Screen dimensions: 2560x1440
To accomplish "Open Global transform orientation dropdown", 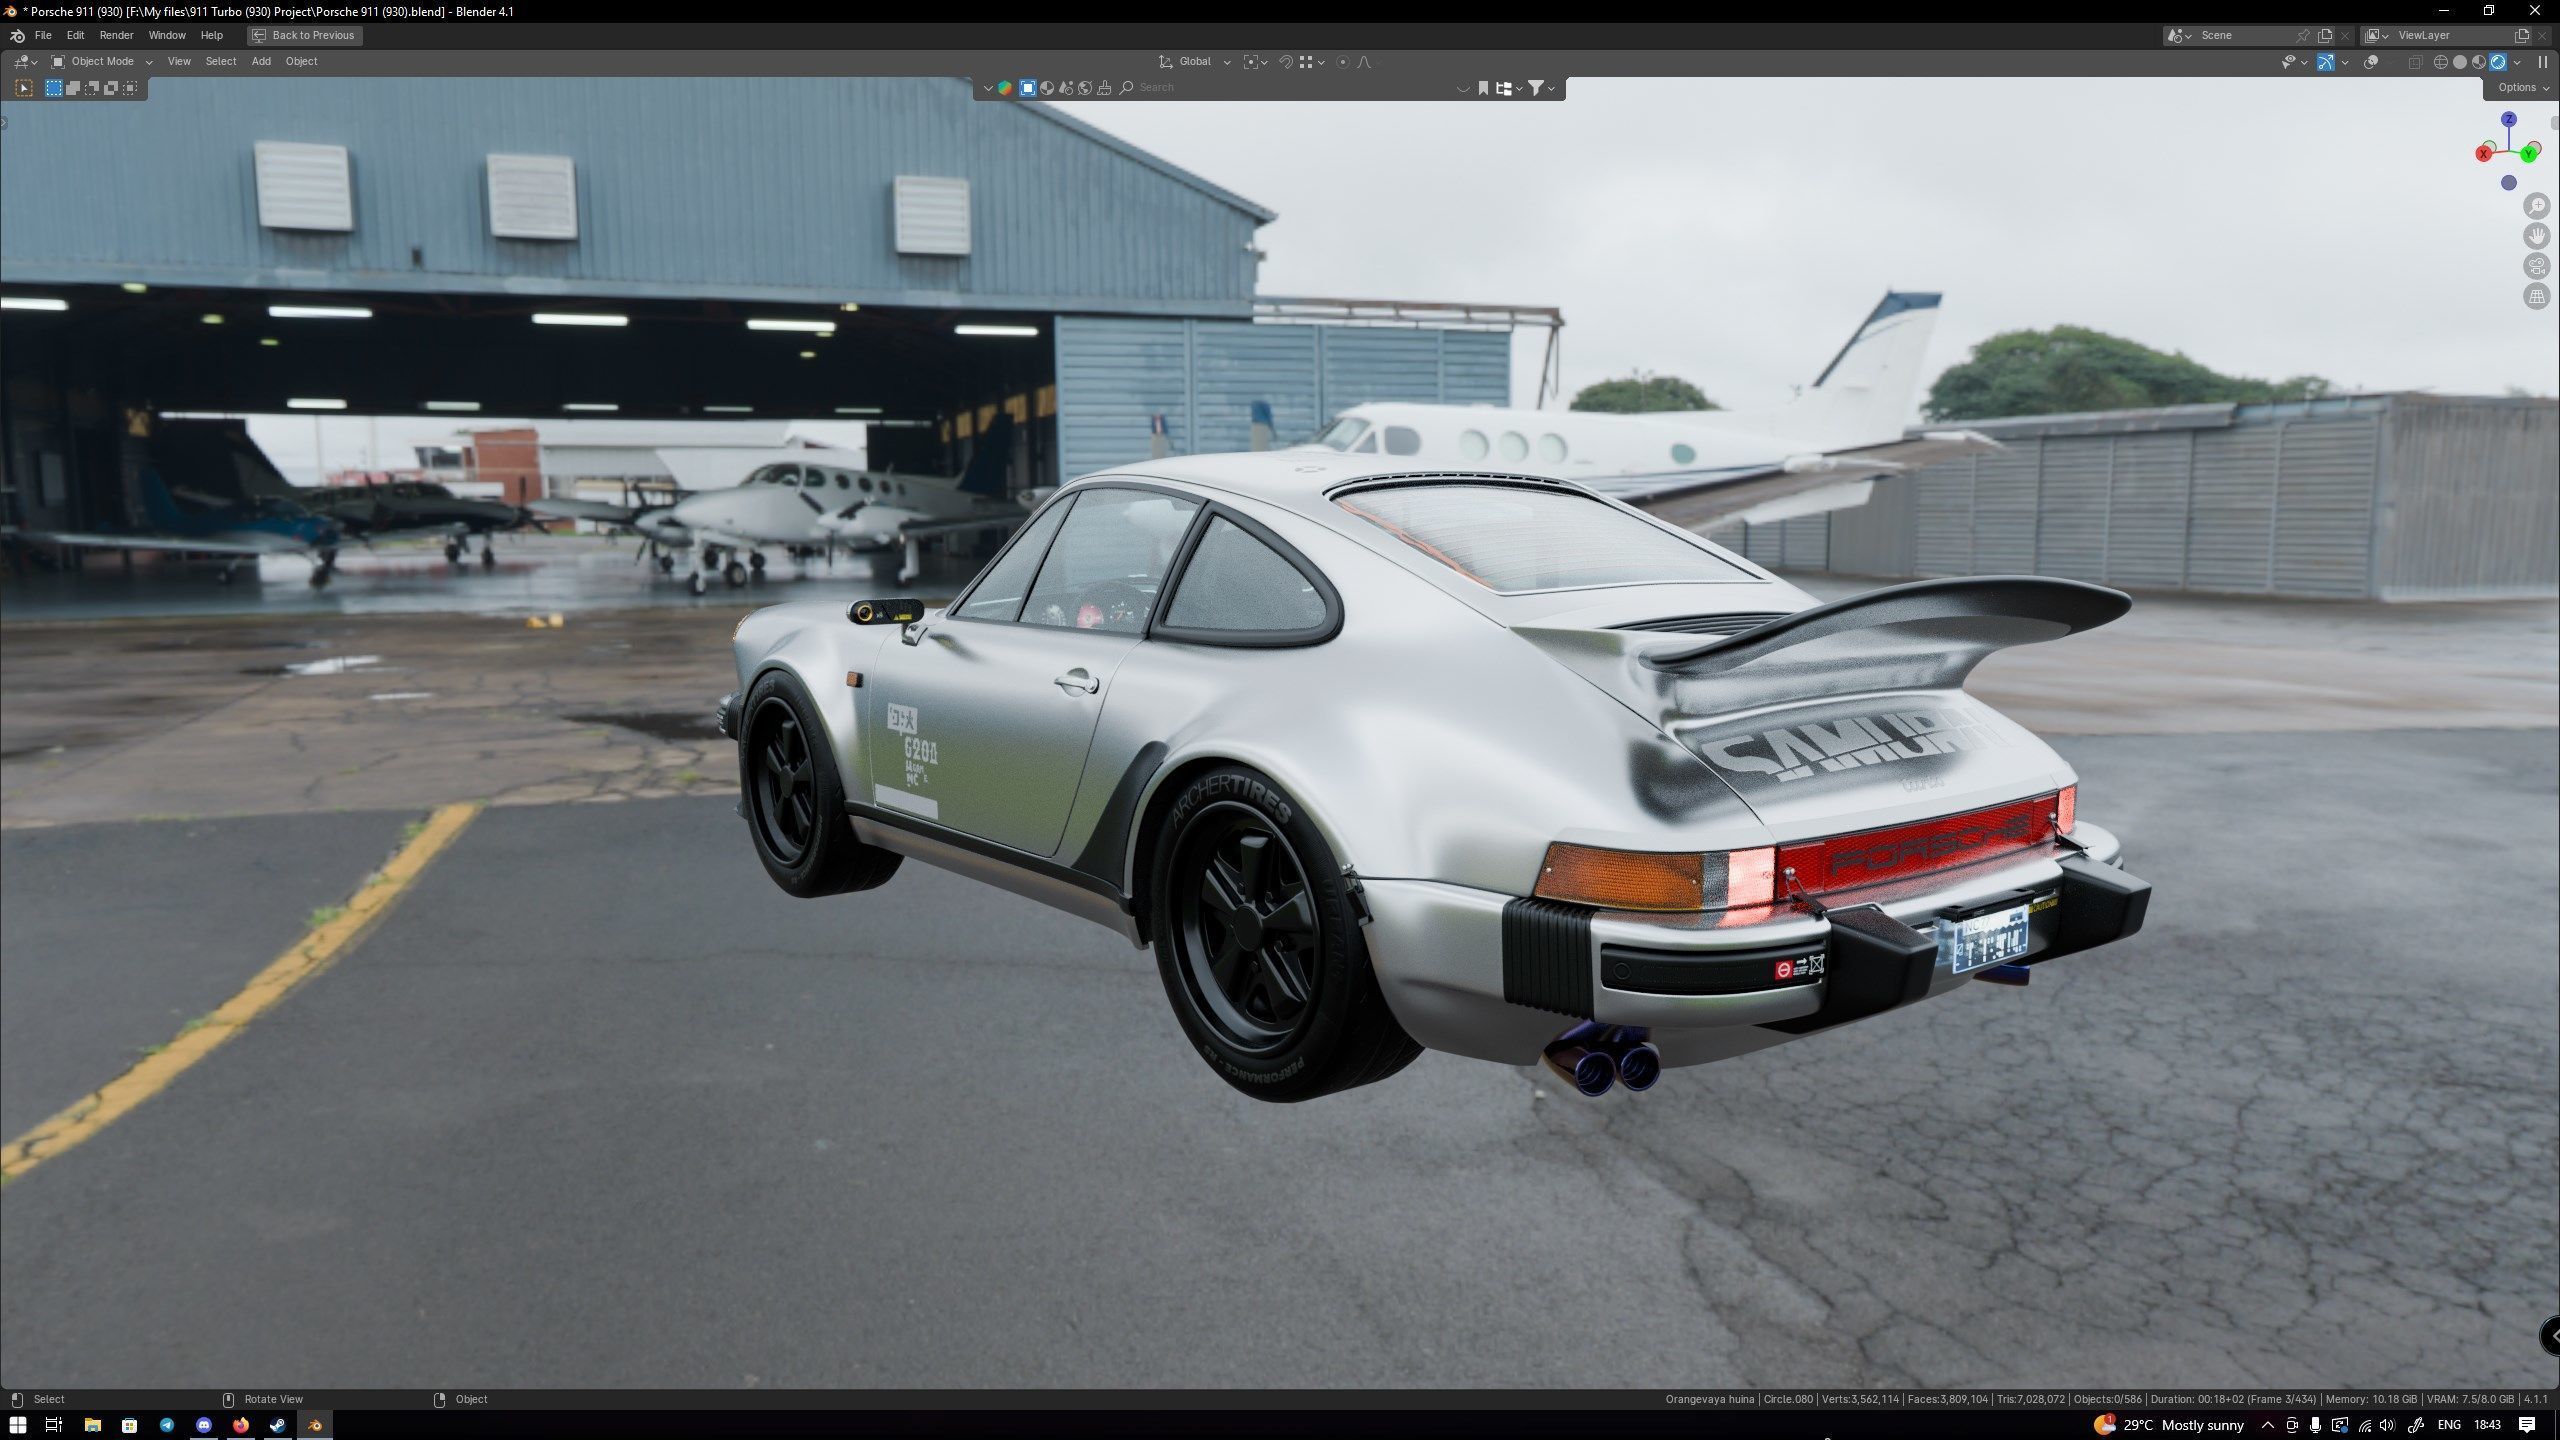I will point(1195,62).
